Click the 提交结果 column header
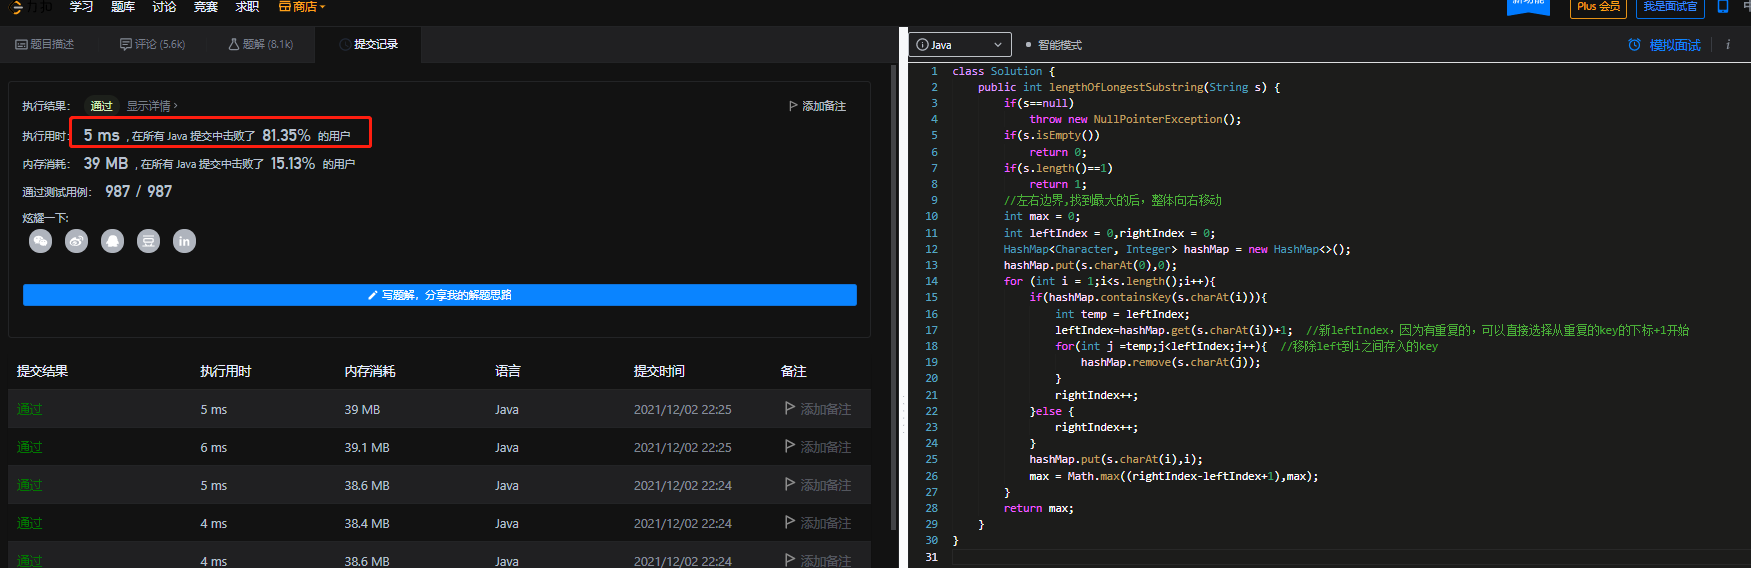Screen dimensions: 1751x568 click(x=42, y=371)
